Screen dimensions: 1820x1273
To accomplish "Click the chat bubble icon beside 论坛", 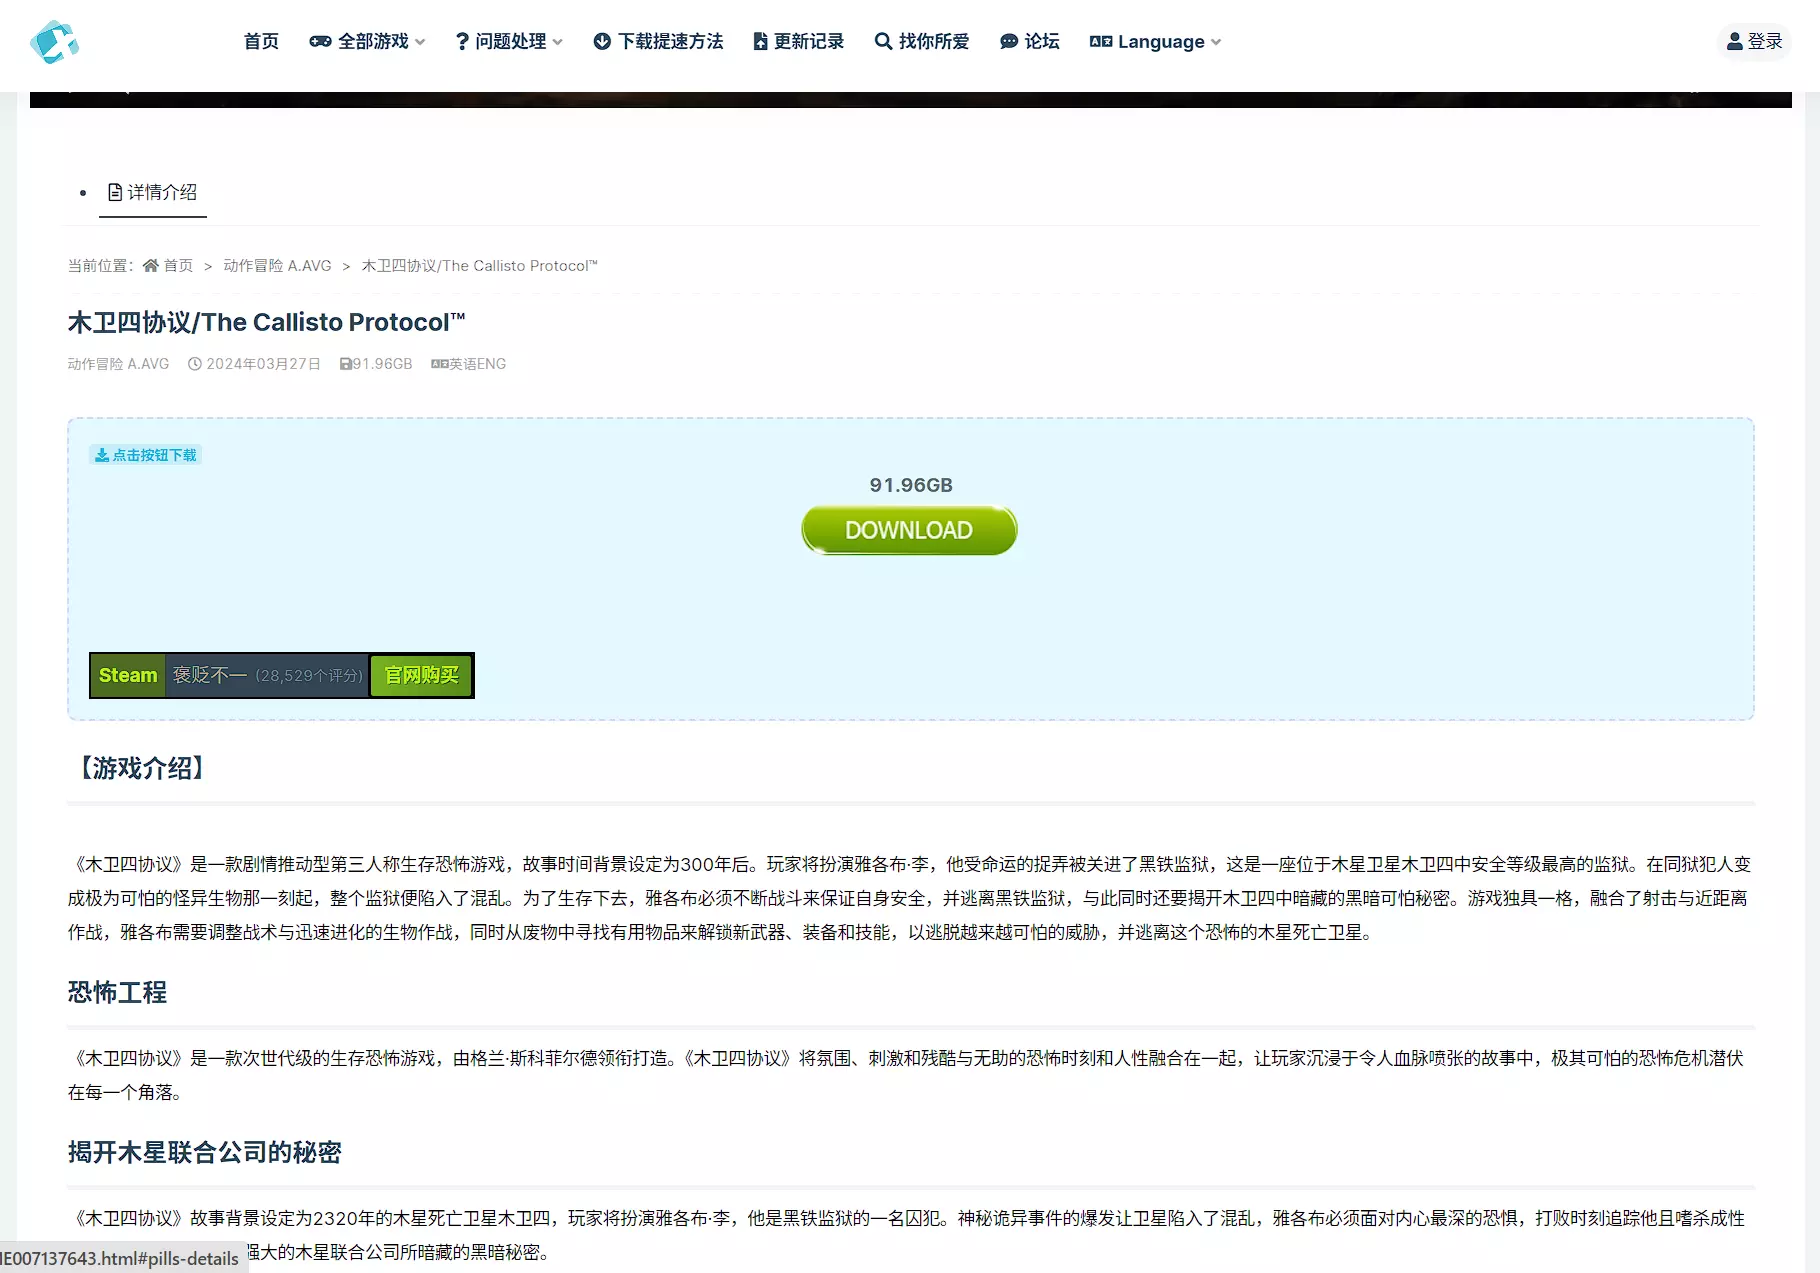I will [1009, 42].
